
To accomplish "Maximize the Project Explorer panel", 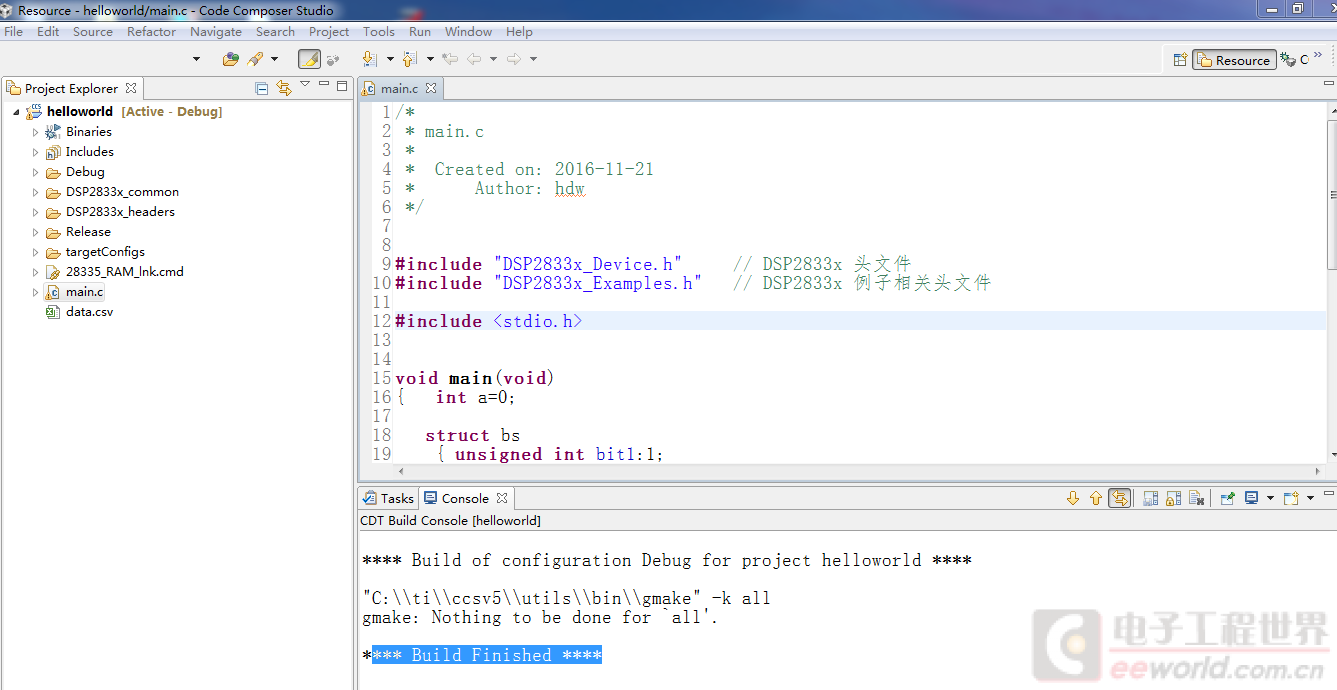I will pyautogui.click(x=342, y=86).
